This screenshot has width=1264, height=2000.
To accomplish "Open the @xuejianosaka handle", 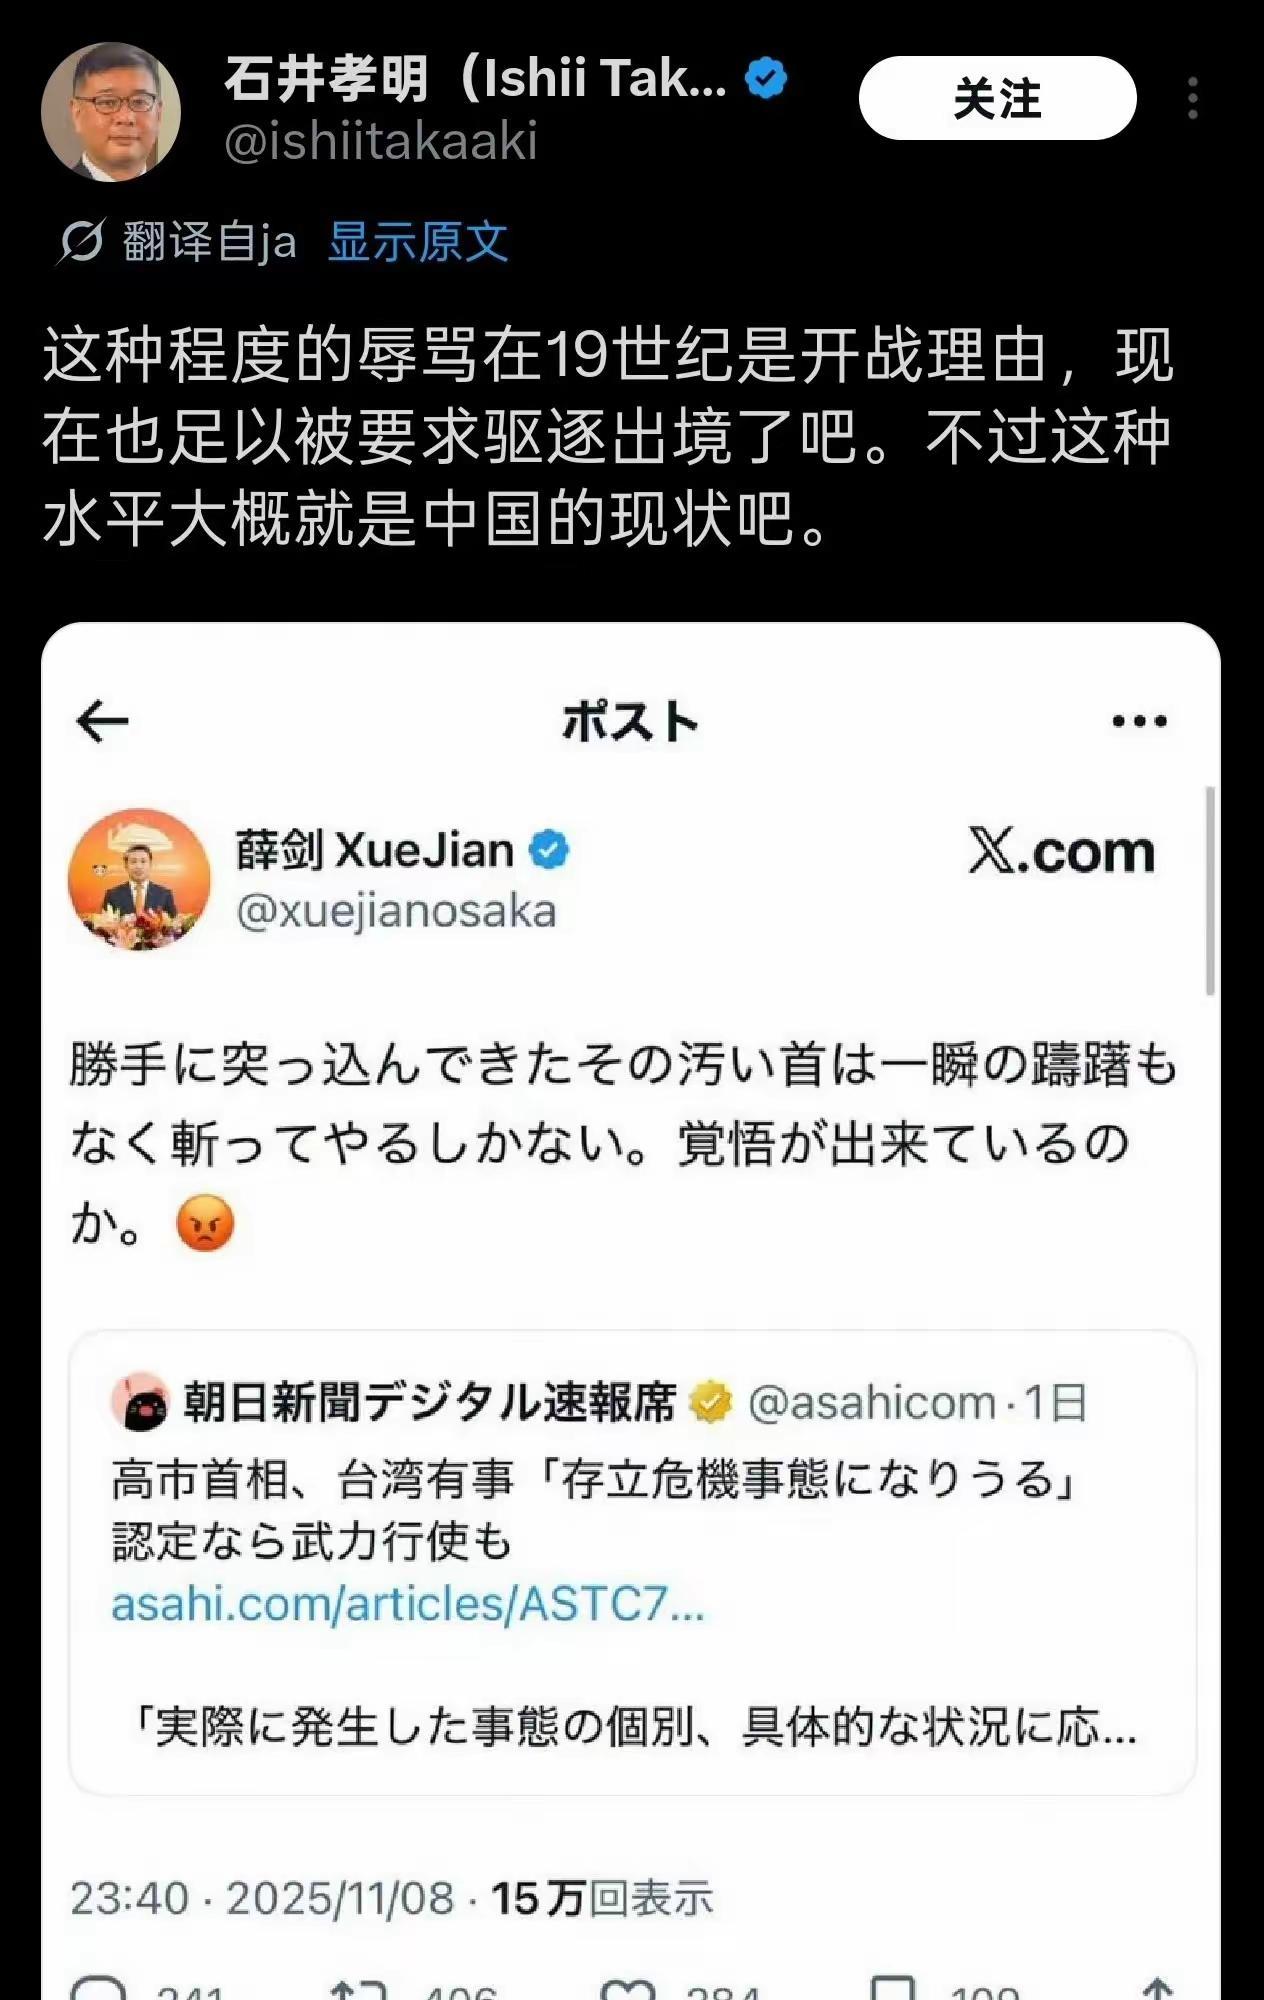I will [x=396, y=912].
